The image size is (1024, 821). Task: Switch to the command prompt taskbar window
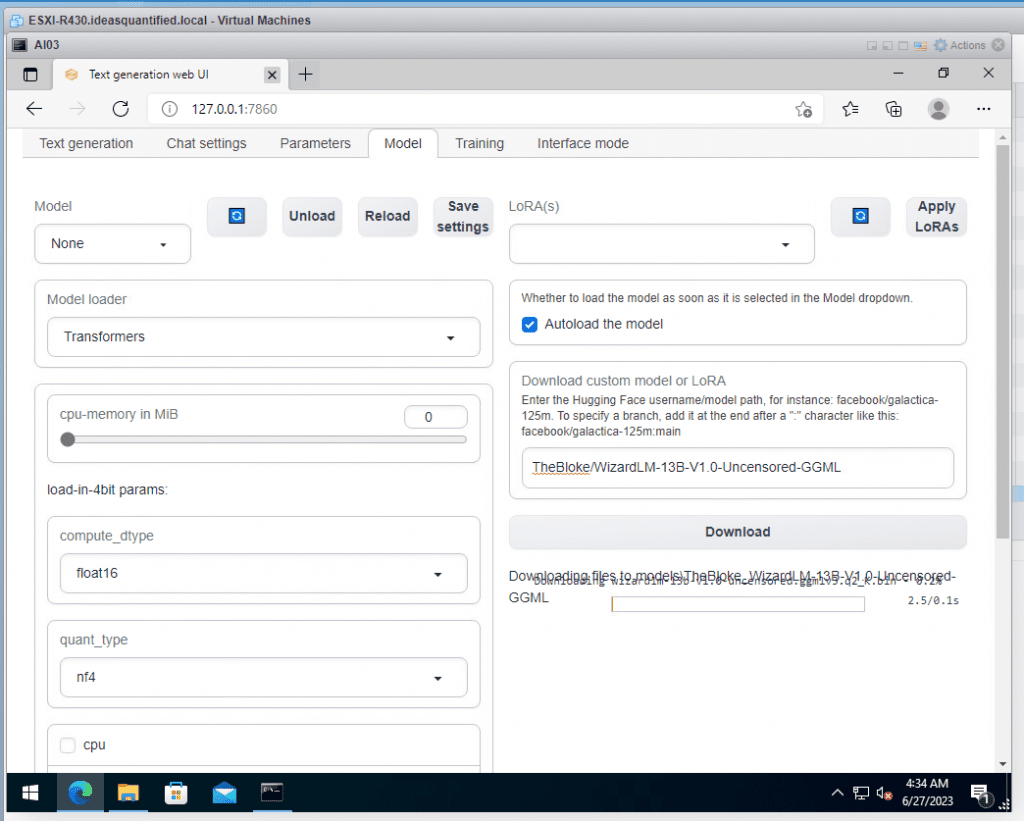coord(272,793)
